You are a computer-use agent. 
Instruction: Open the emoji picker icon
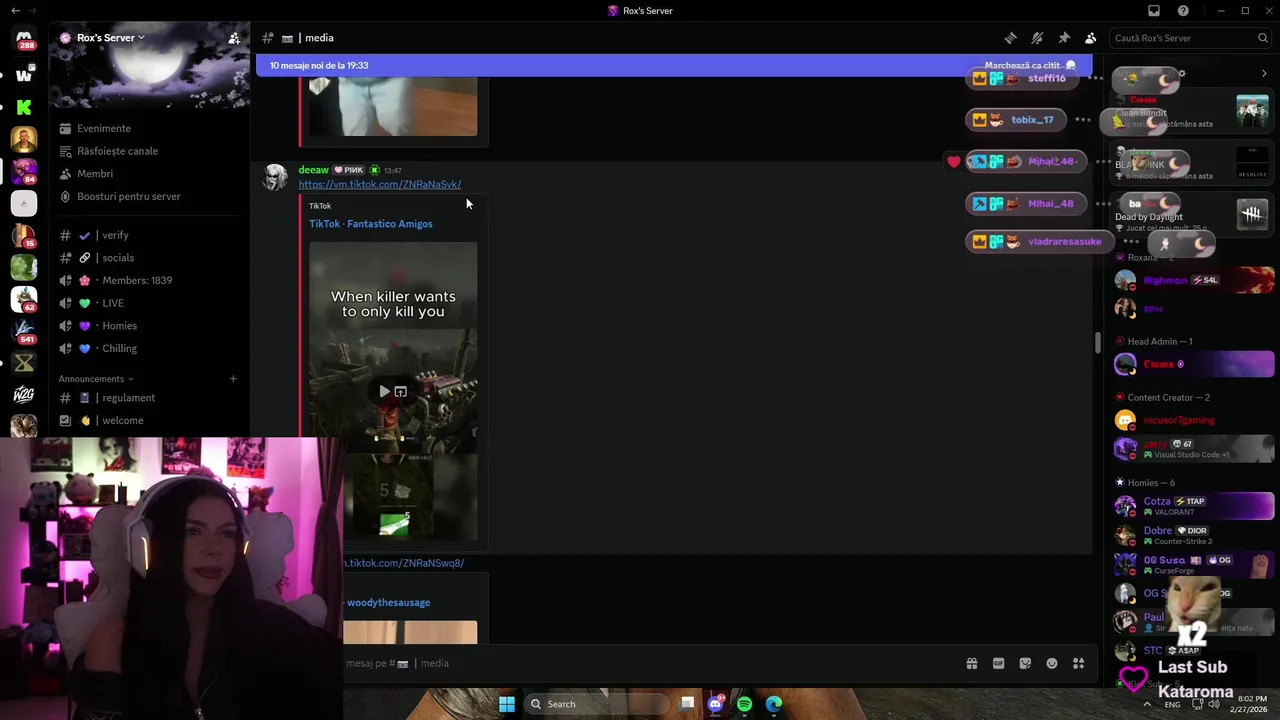[1052, 663]
